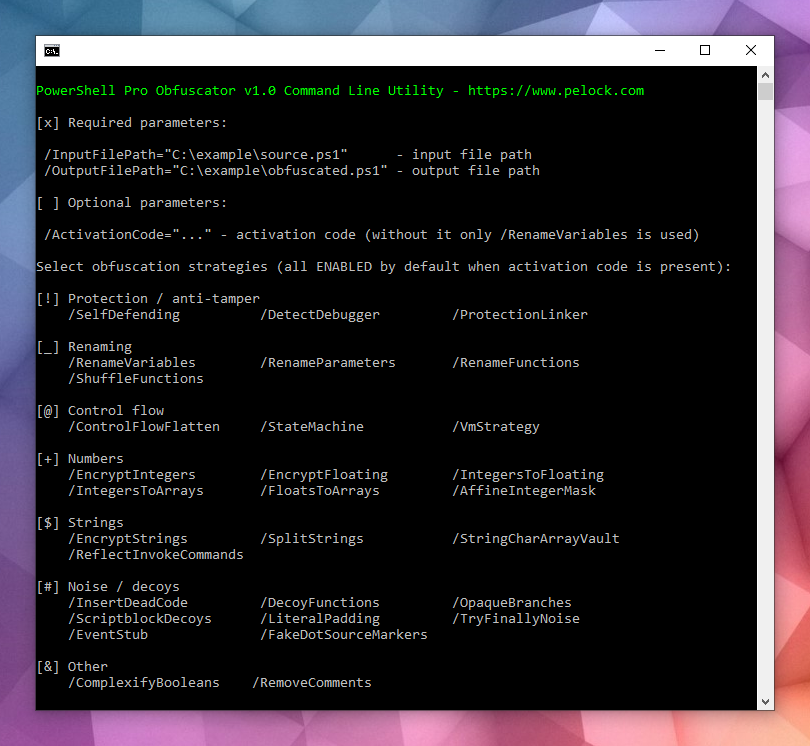810x746 pixels.
Task: Click the /ProtectionLinker option text
Action: (x=520, y=315)
